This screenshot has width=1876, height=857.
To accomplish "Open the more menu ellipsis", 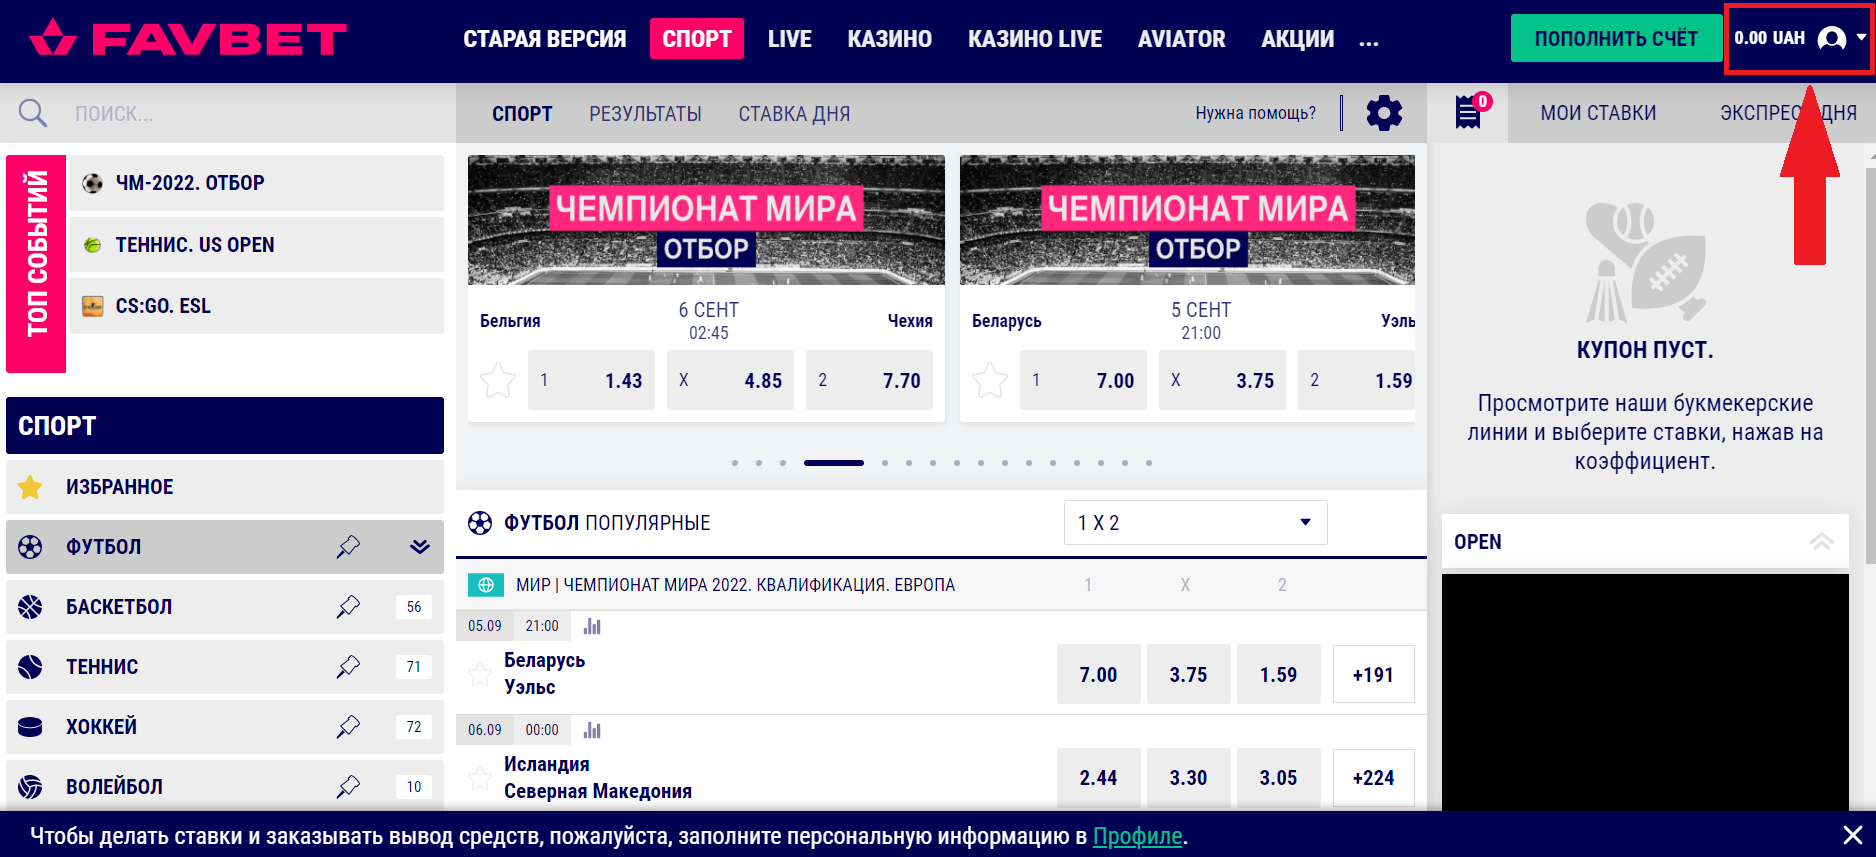I will pos(1369,42).
